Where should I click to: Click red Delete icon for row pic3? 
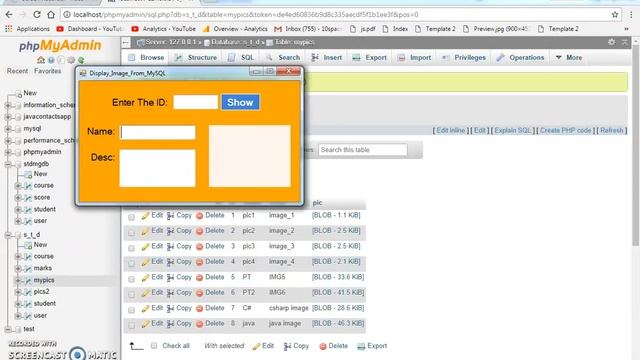click(200, 247)
